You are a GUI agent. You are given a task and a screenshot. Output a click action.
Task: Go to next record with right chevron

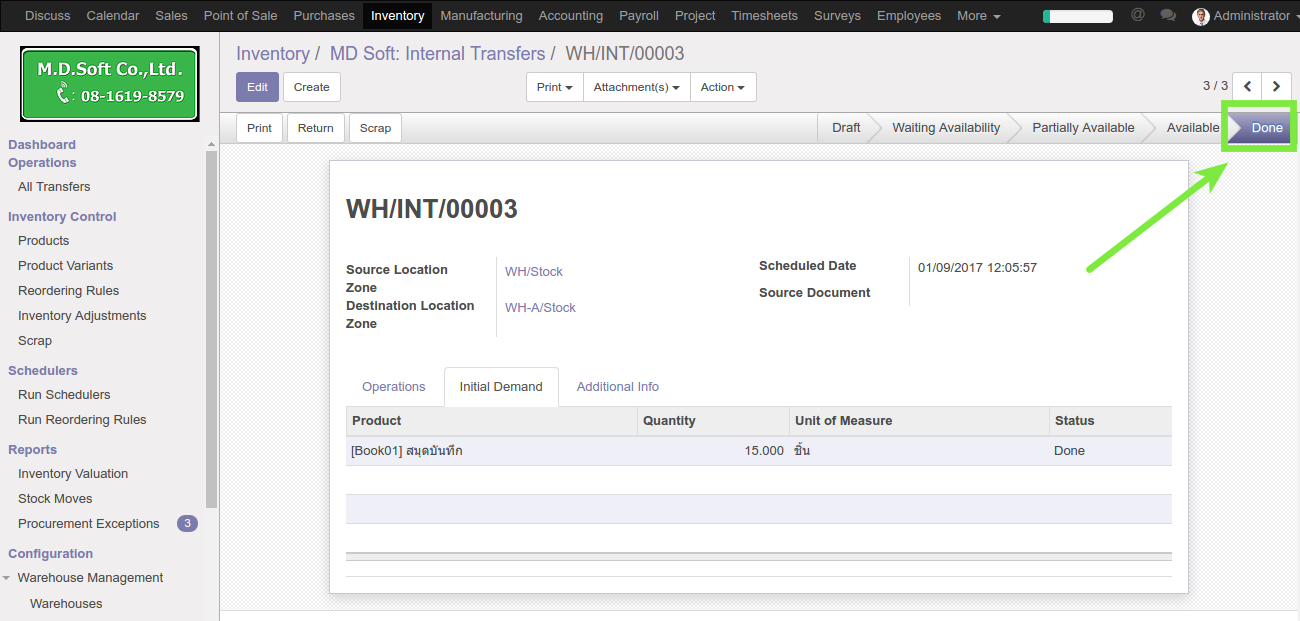tap(1276, 87)
